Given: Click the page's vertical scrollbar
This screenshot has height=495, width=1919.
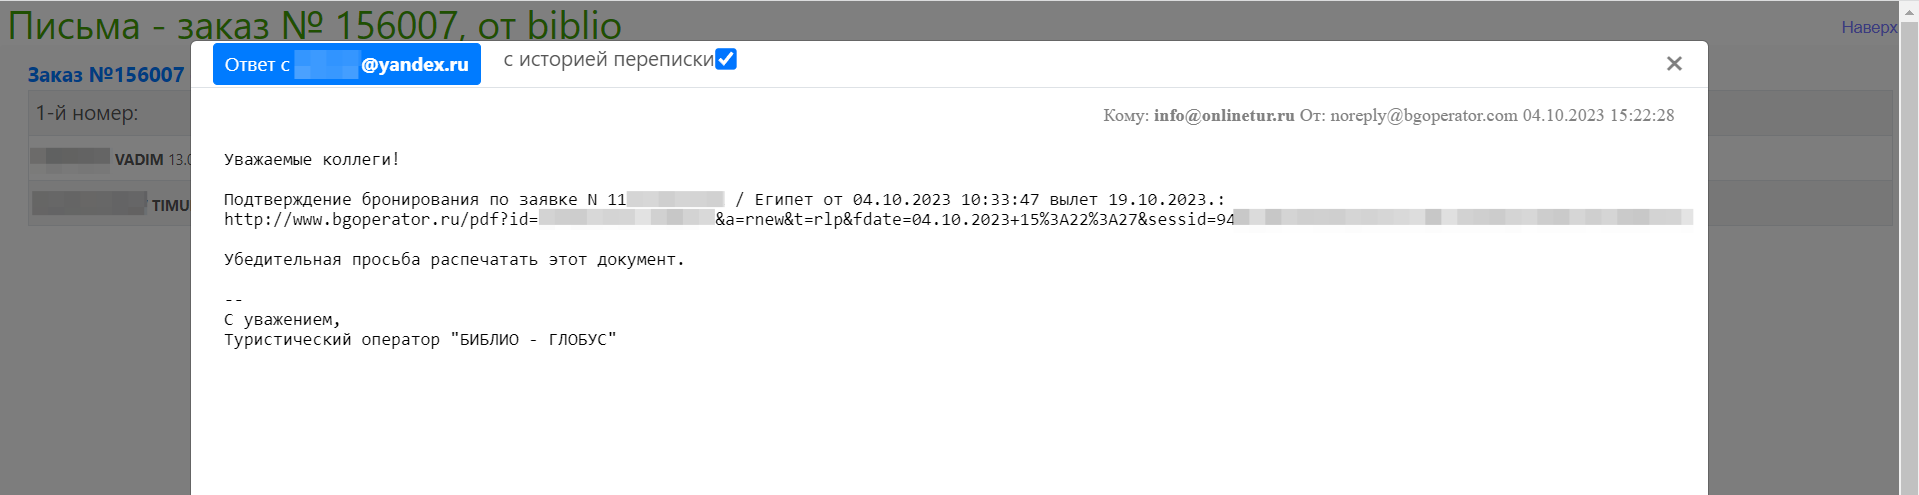Looking at the screenshot, I should click(x=1908, y=247).
